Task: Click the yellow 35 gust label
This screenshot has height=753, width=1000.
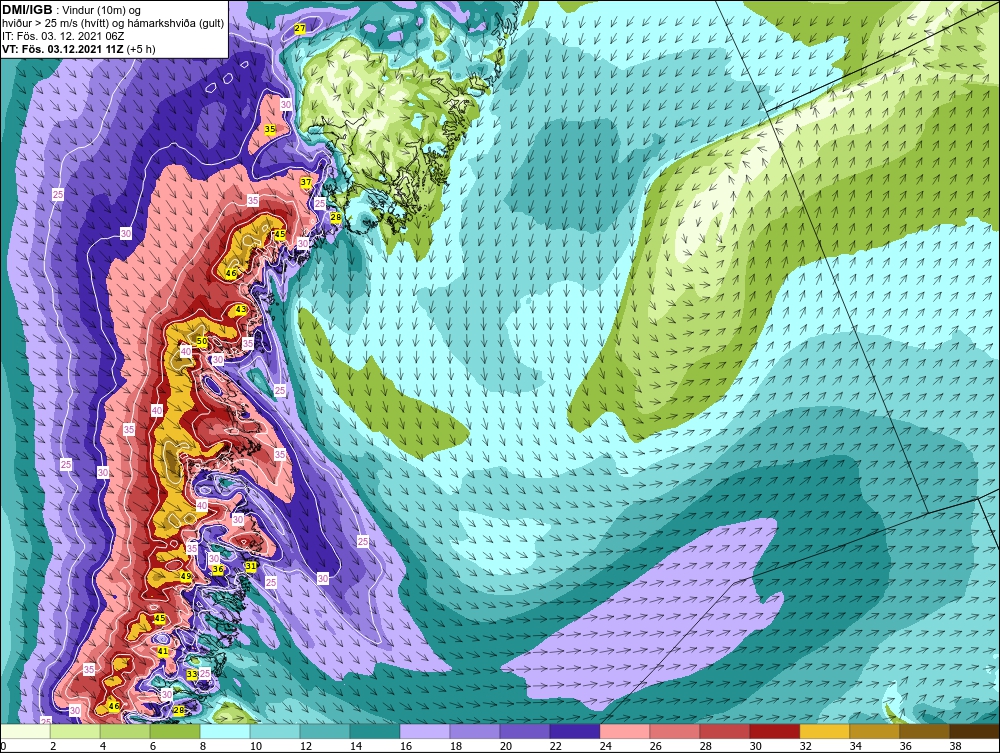Action: click(270, 129)
